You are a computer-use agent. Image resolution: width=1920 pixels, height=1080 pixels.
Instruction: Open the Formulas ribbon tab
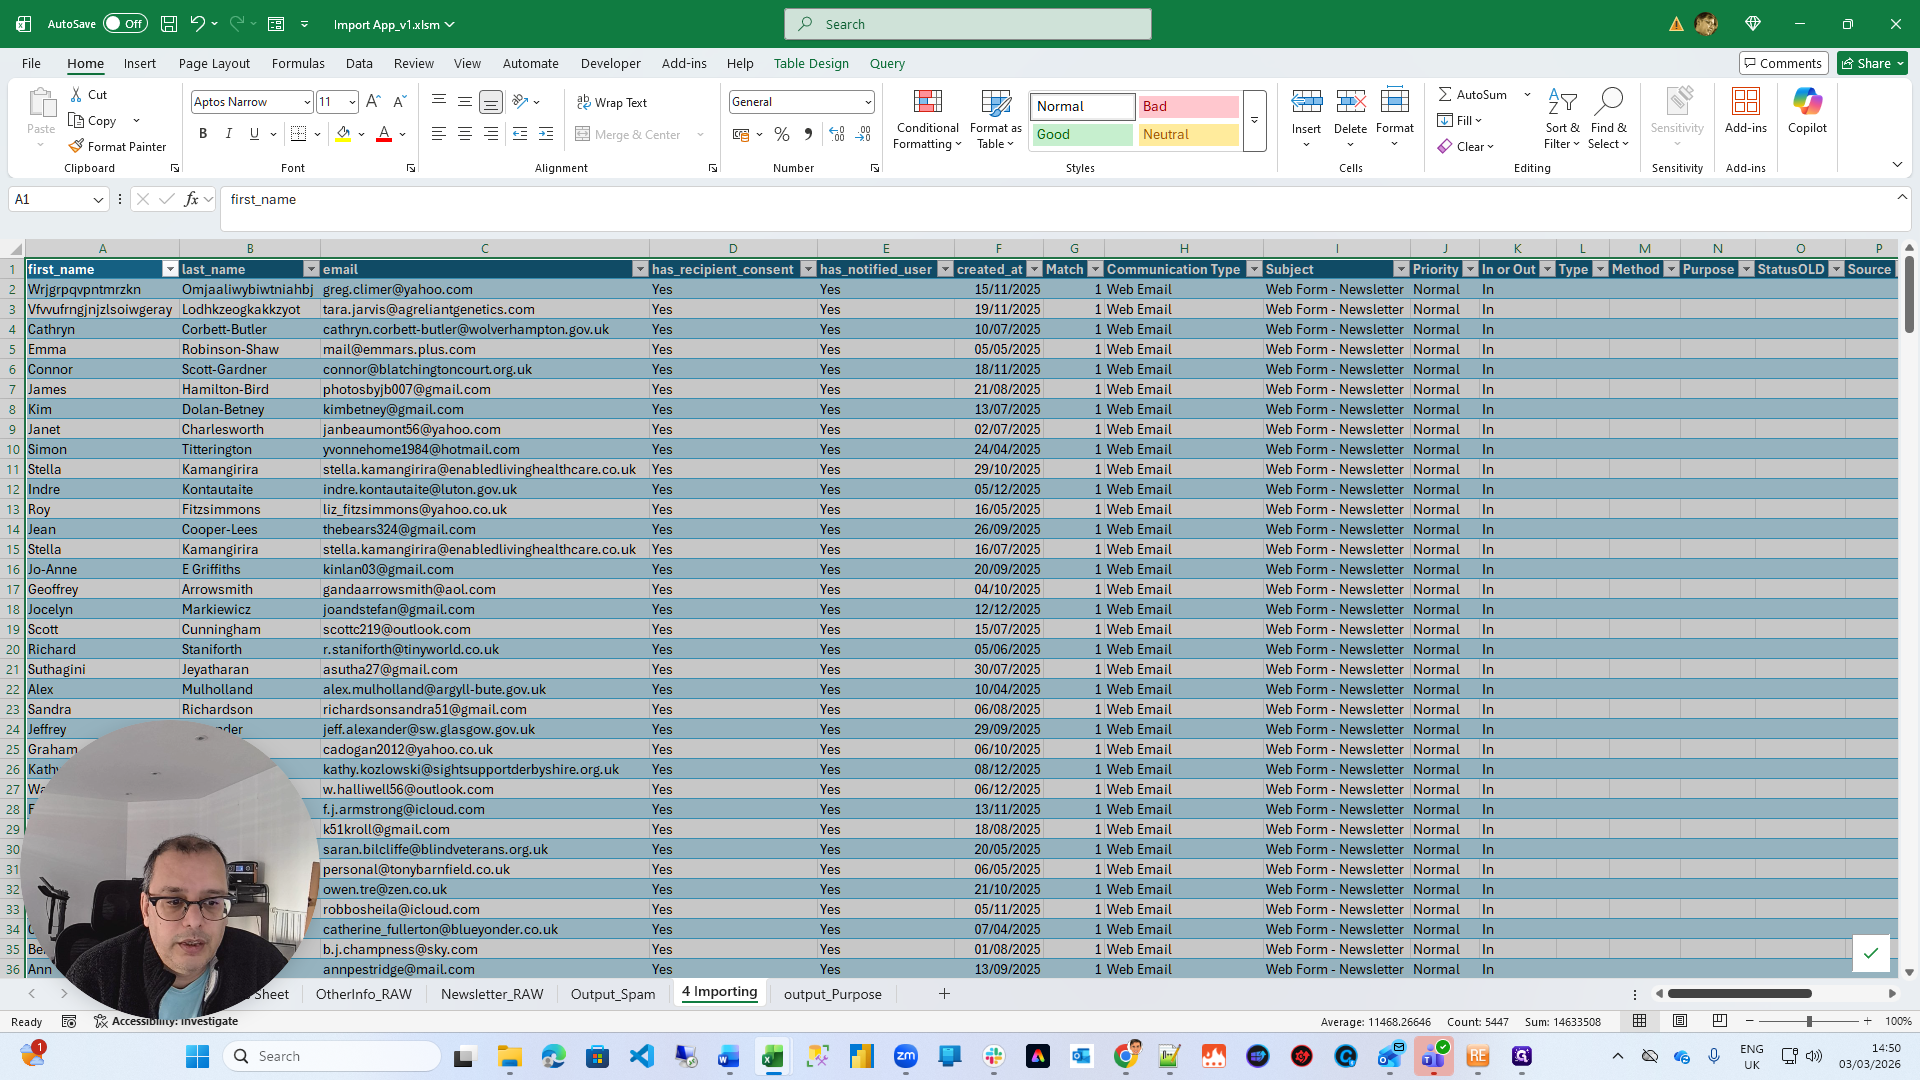pyautogui.click(x=298, y=63)
